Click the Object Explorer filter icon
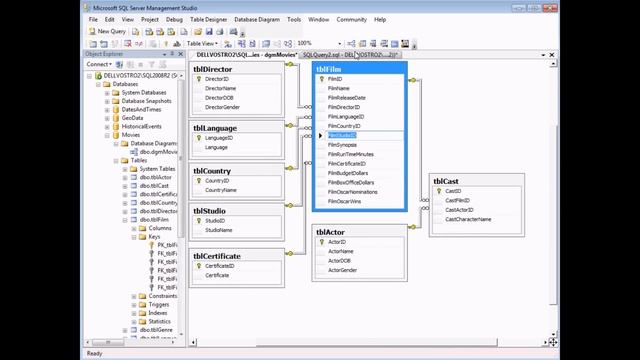 [x=151, y=64]
